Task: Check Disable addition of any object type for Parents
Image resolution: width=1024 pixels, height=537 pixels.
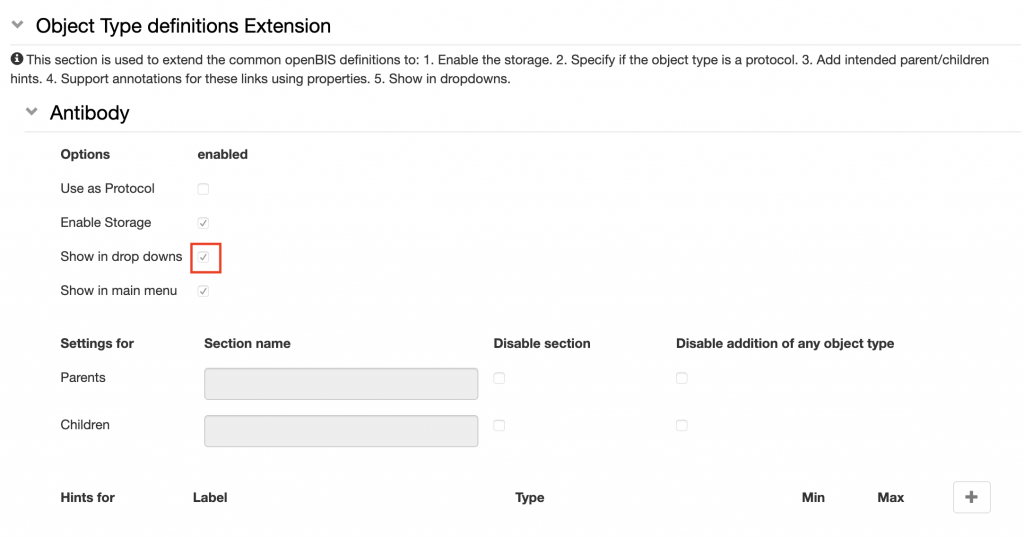Action: click(x=682, y=378)
